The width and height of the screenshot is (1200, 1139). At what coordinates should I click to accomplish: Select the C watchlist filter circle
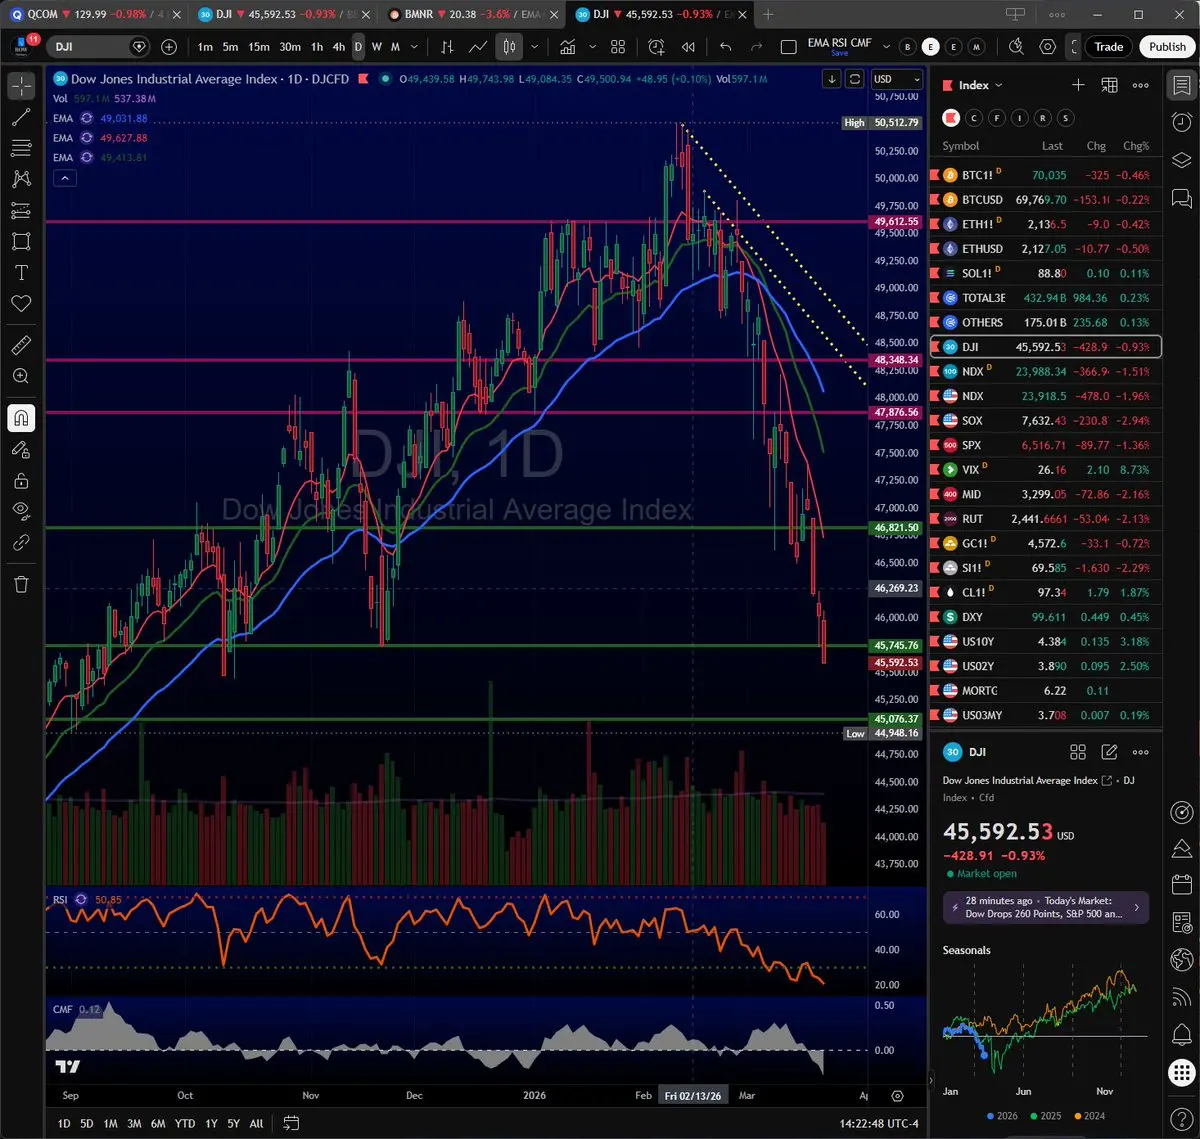tap(974, 118)
